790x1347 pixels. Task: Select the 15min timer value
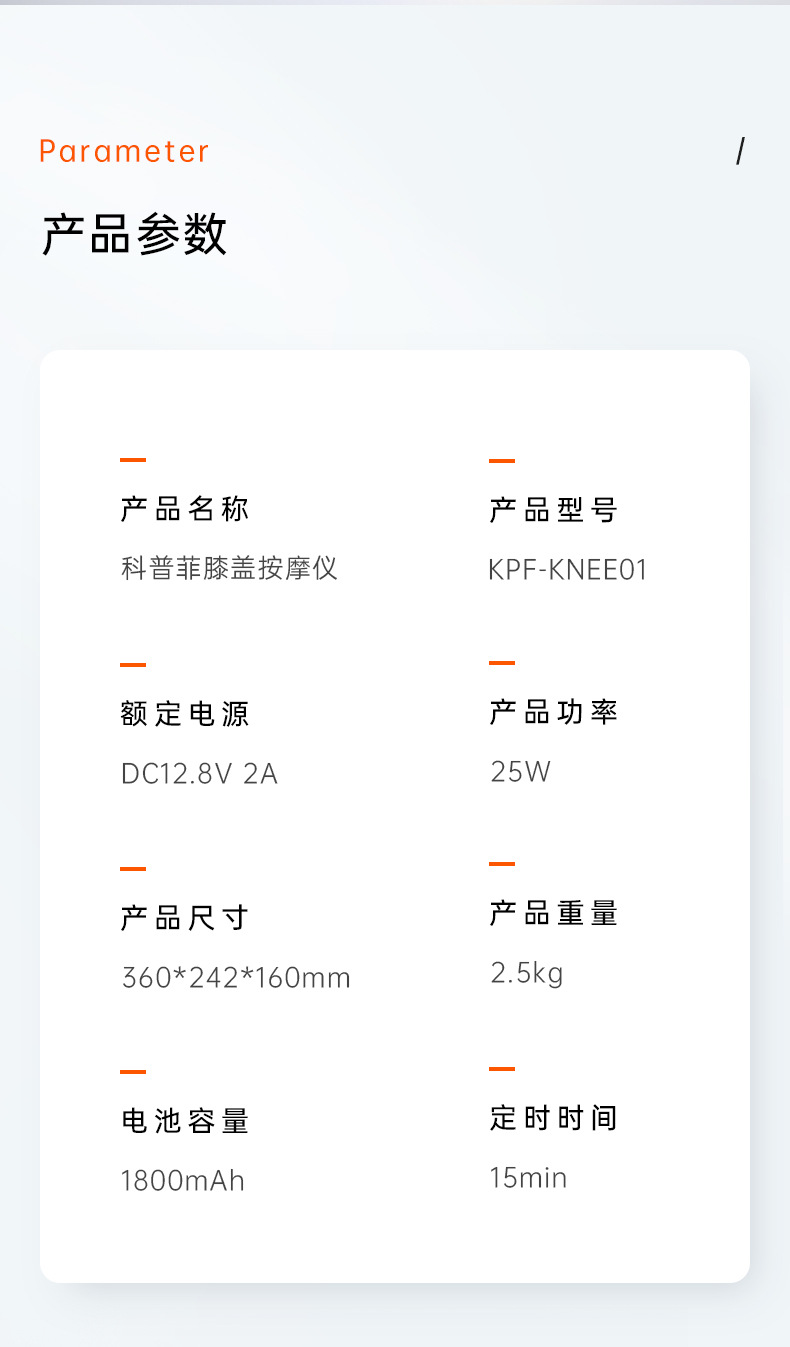528,1178
